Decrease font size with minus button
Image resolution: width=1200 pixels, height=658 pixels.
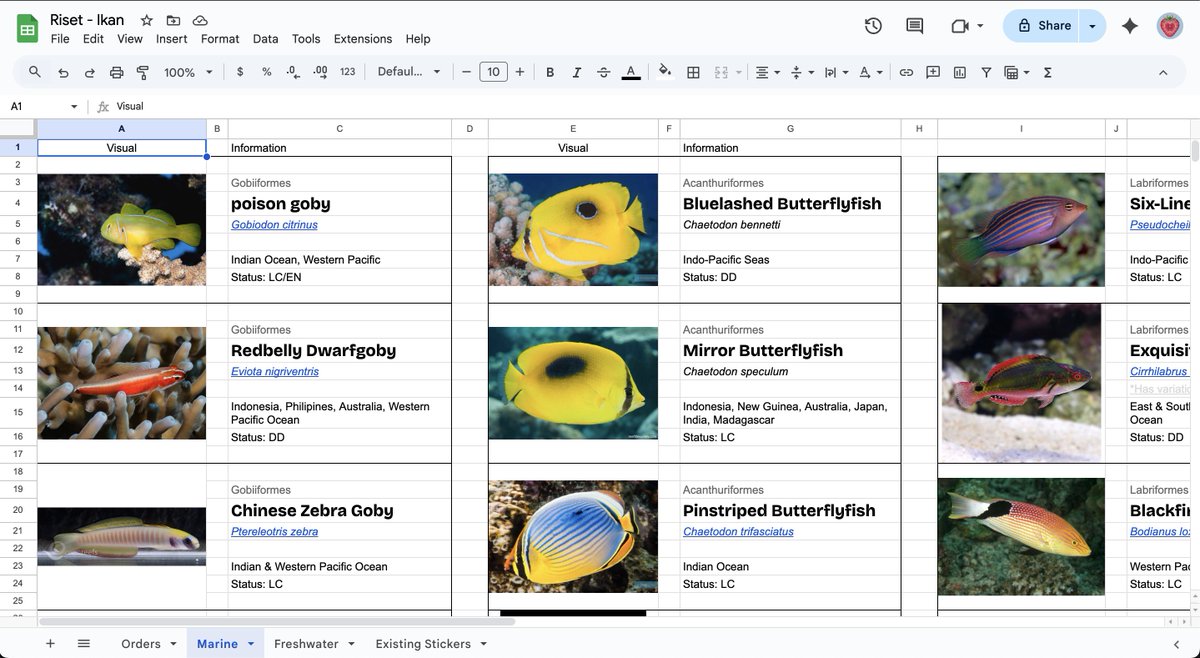(466, 72)
